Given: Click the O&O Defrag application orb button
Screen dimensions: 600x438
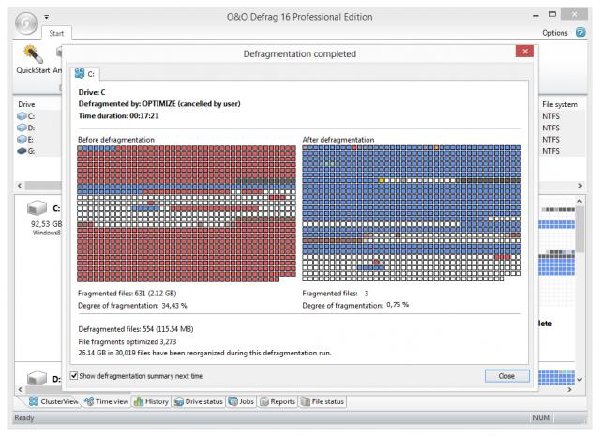Looking at the screenshot, I should [x=26, y=23].
